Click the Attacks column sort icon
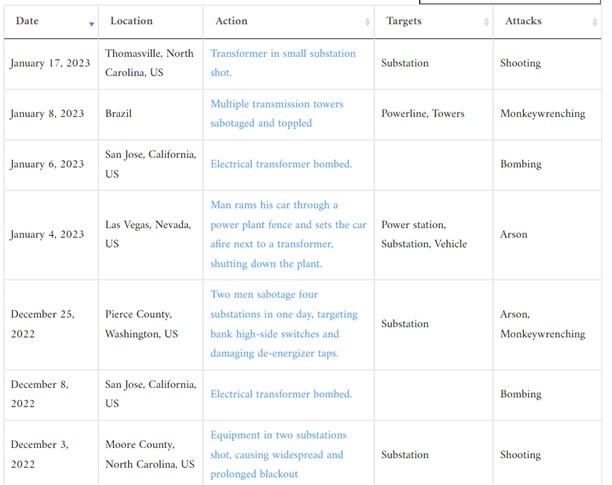The image size is (612, 485). pyautogui.click(x=595, y=22)
